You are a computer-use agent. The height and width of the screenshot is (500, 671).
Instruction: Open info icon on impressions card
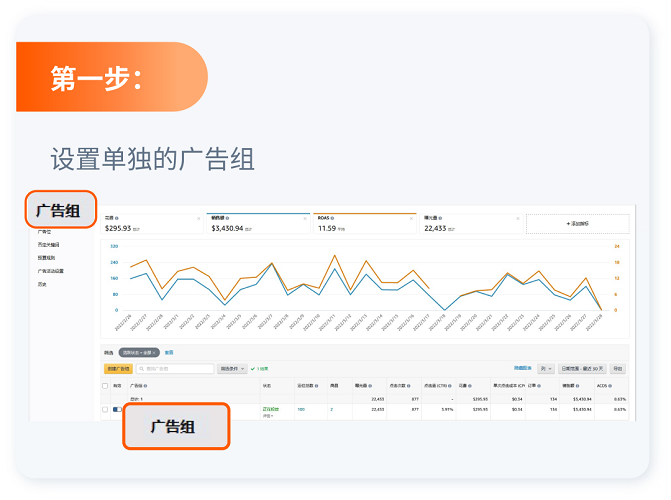440,218
